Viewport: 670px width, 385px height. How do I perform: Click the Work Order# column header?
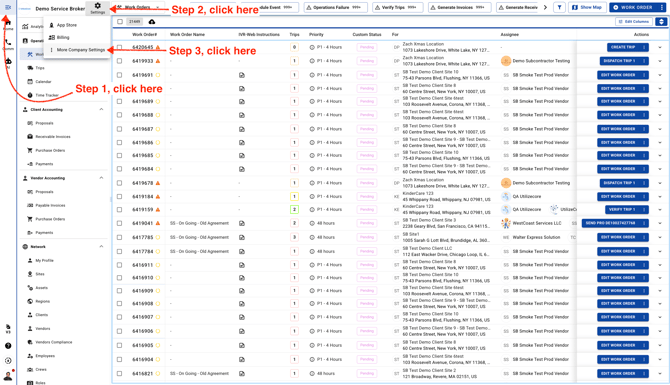click(x=144, y=35)
